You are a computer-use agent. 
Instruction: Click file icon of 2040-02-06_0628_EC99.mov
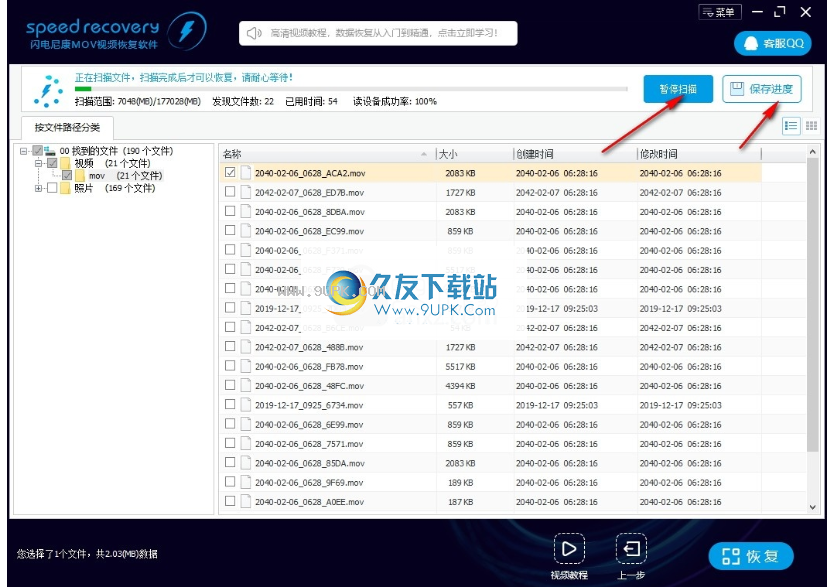(246, 231)
